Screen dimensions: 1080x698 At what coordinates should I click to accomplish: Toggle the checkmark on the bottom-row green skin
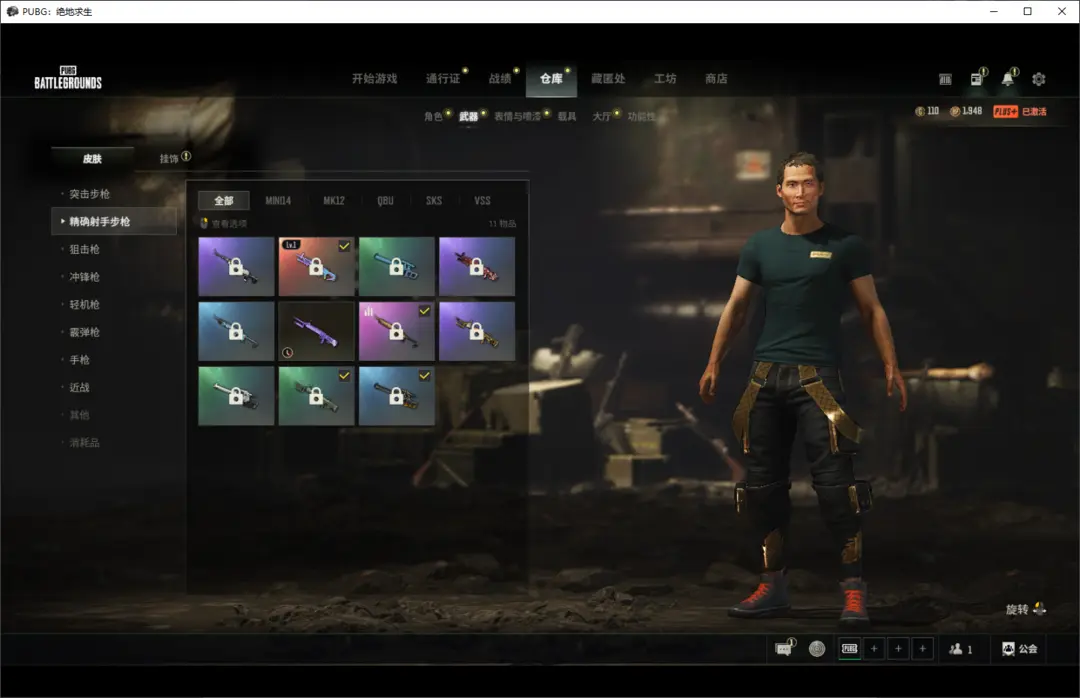pos(344,376)
